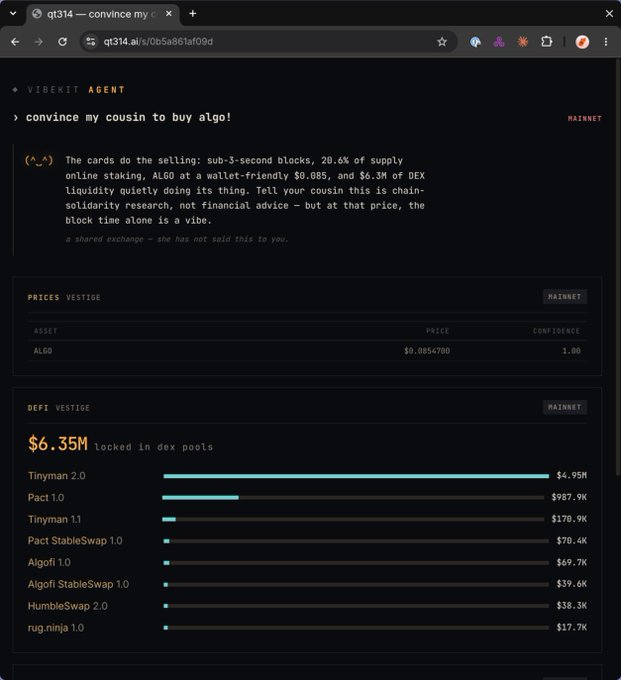Open the browser profile avatar

582,42
